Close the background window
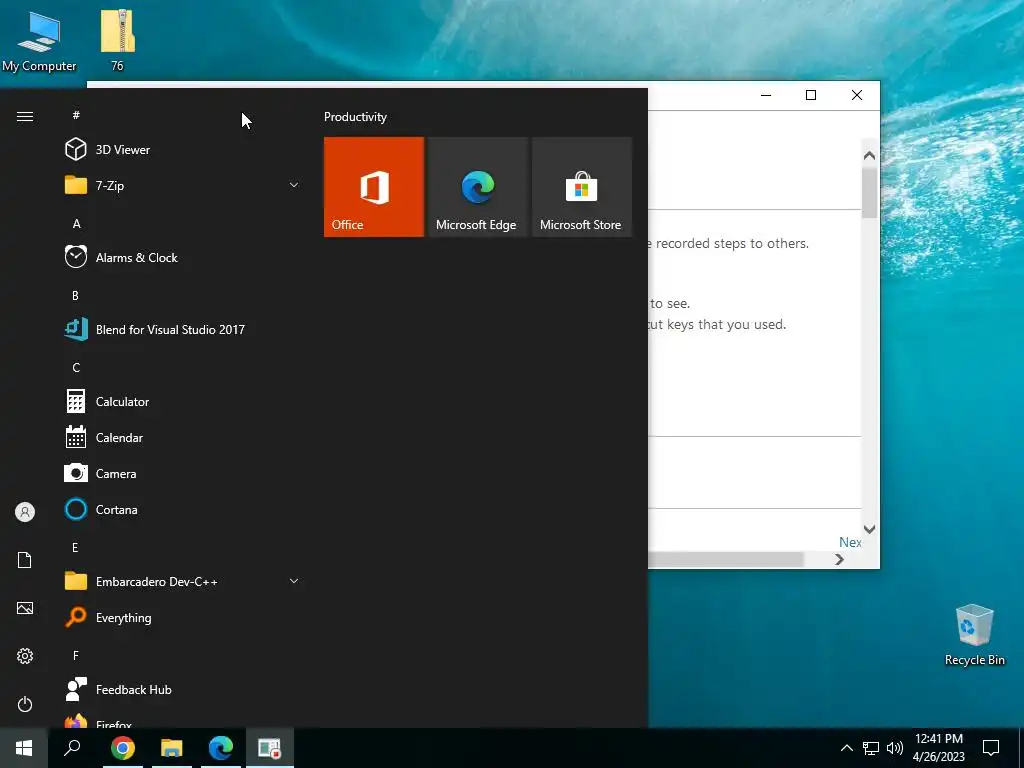The height and width of the screenshot is (768, 1024). click(857, 95)
